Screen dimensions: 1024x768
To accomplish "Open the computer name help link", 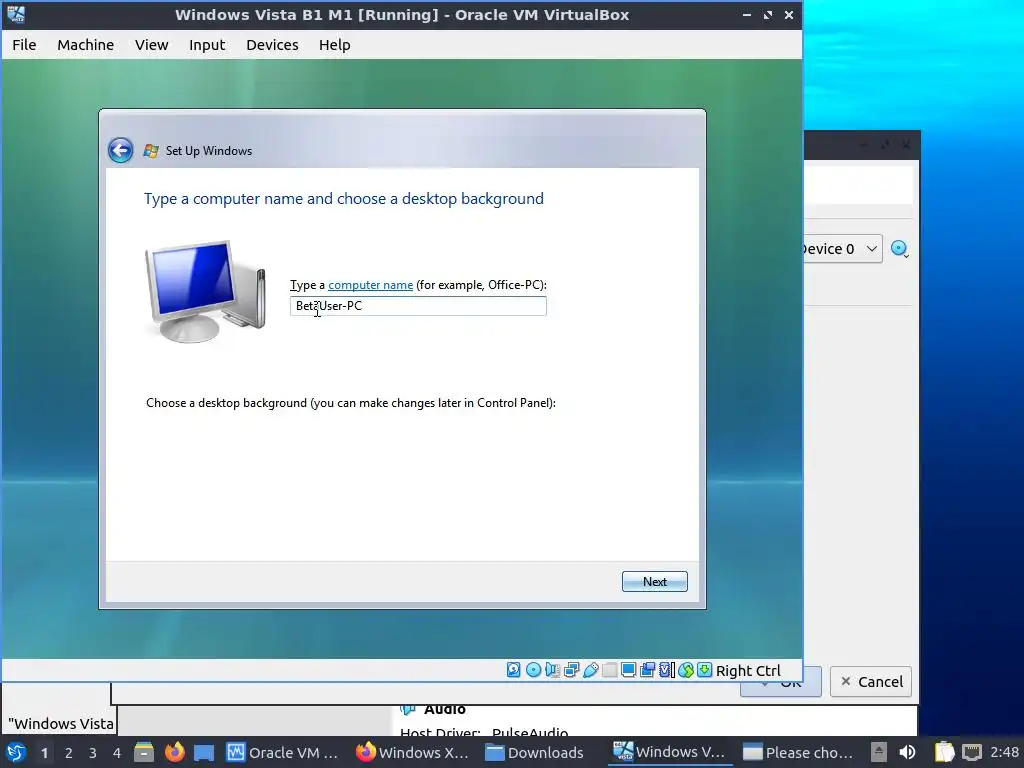I will point(370,285).
